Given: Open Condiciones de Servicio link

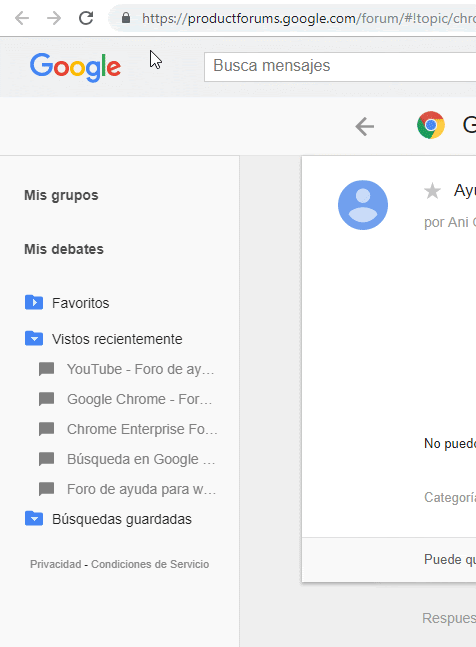Looking at the screenshot, I should tap(150, 564).
